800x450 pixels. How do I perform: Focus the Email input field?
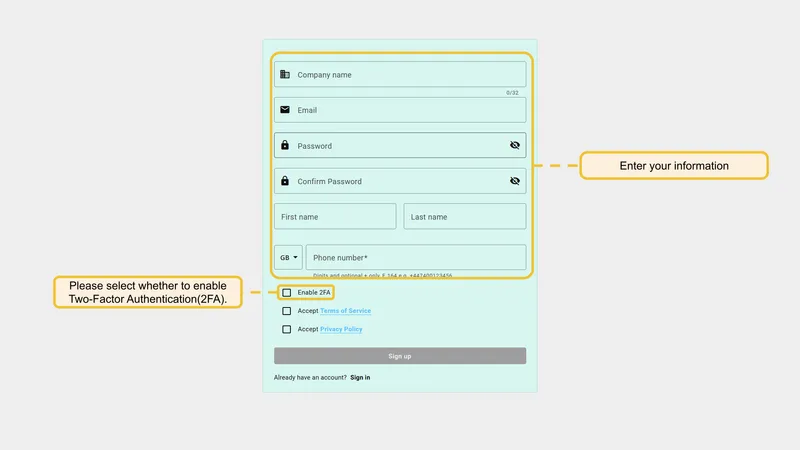click(400, 110)
